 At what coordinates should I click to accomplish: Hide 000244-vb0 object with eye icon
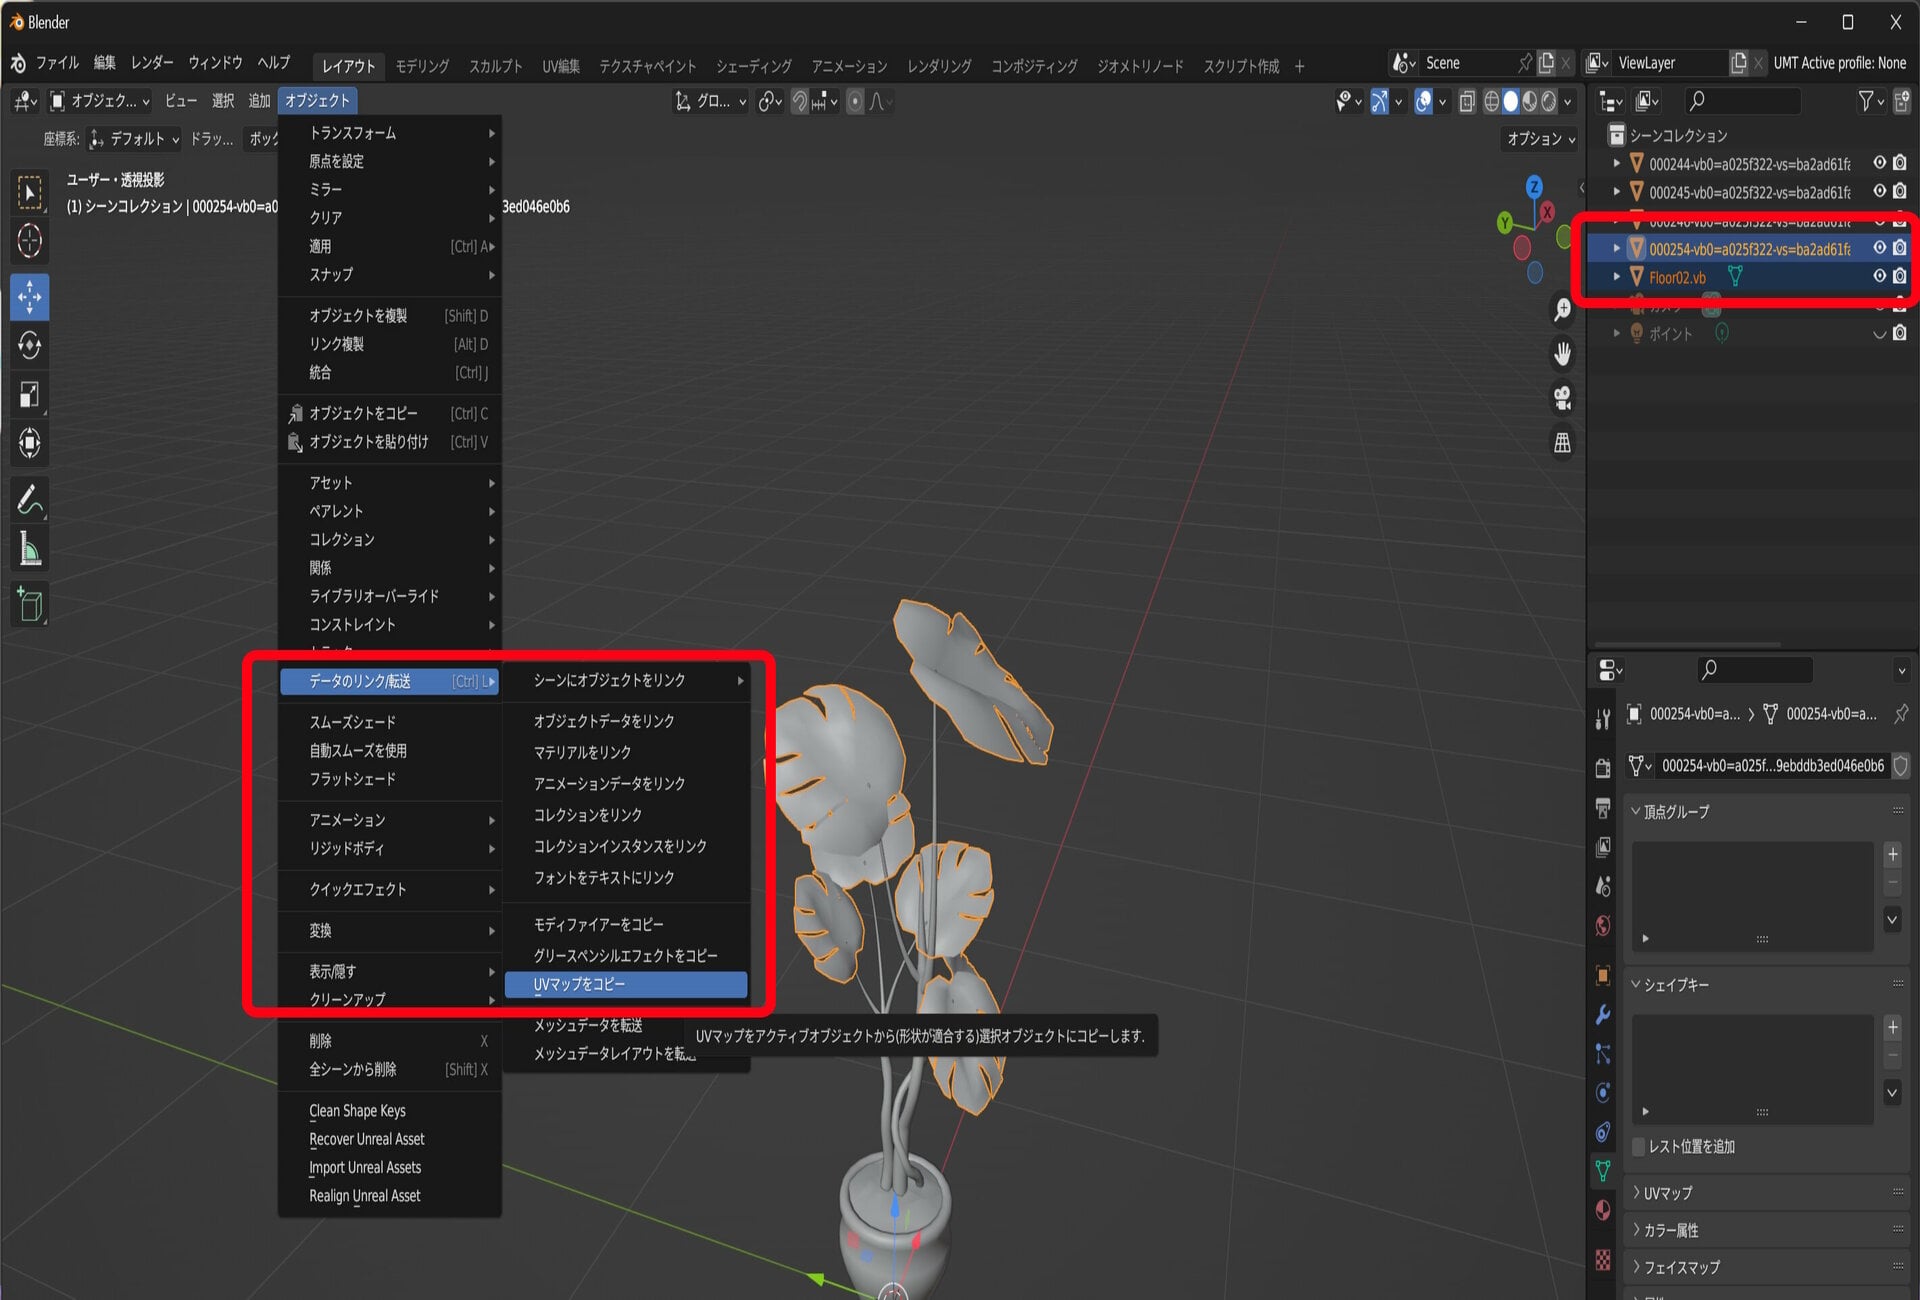(1880, 163)
